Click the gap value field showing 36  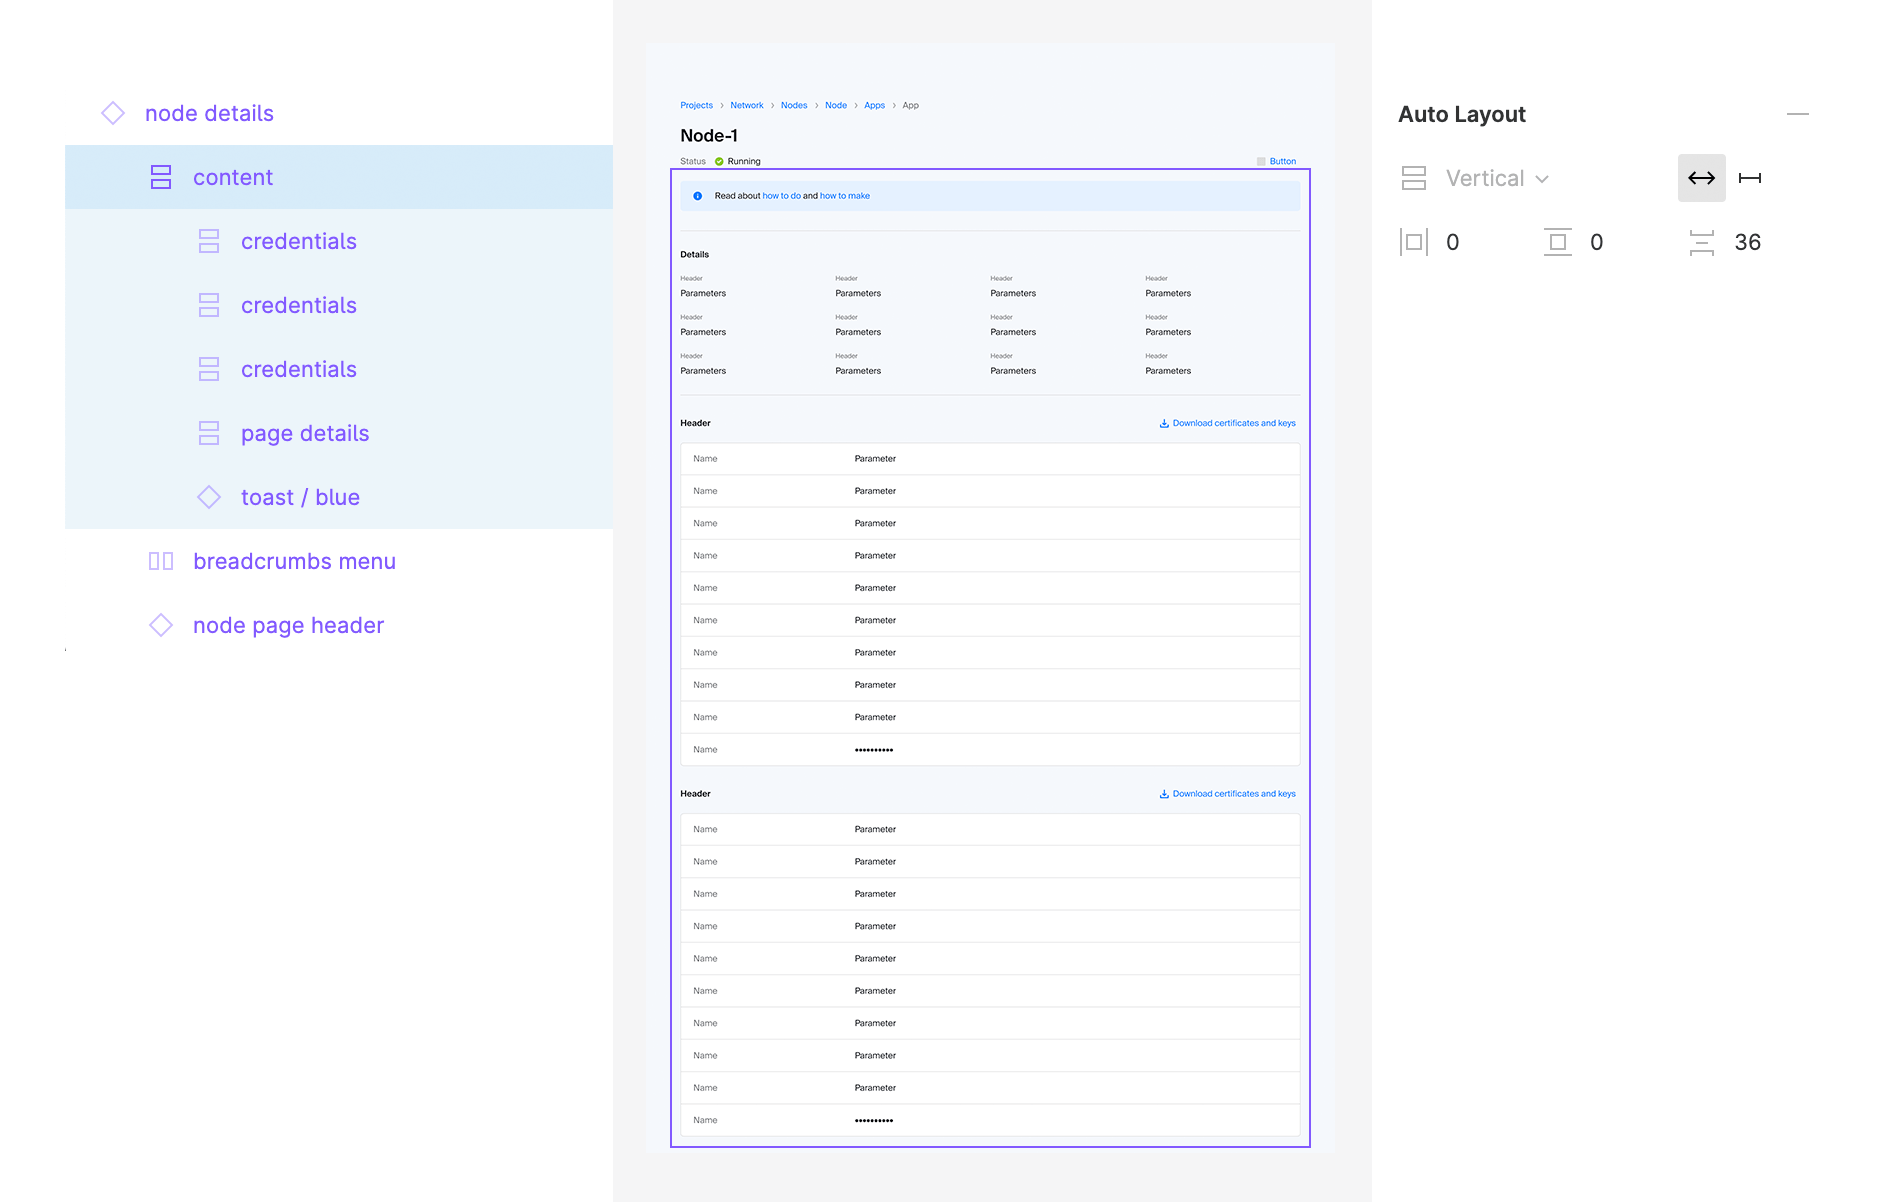[1747, 241]
